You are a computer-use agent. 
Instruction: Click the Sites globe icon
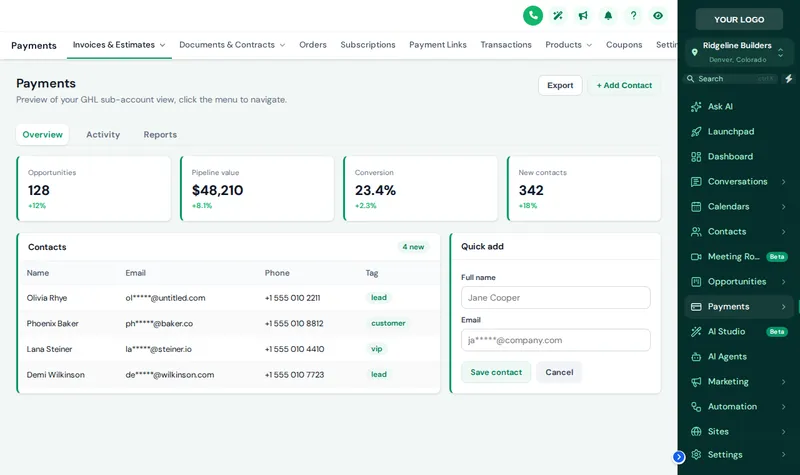[x=696, y=432]
